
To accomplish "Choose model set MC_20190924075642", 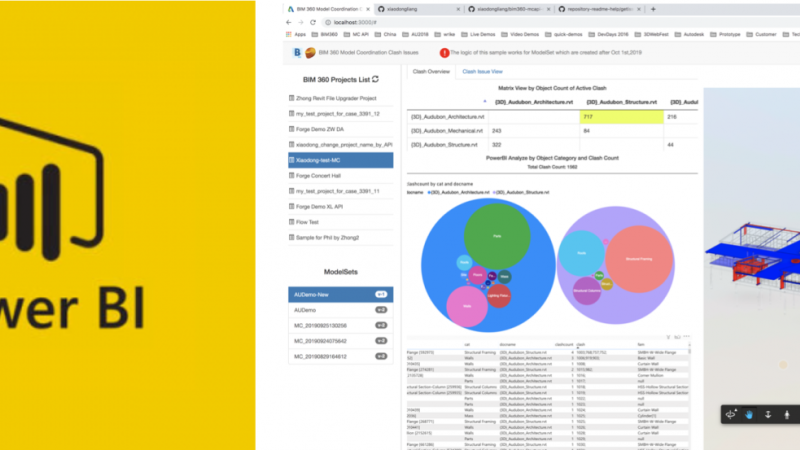I will (x=341, y=341).
